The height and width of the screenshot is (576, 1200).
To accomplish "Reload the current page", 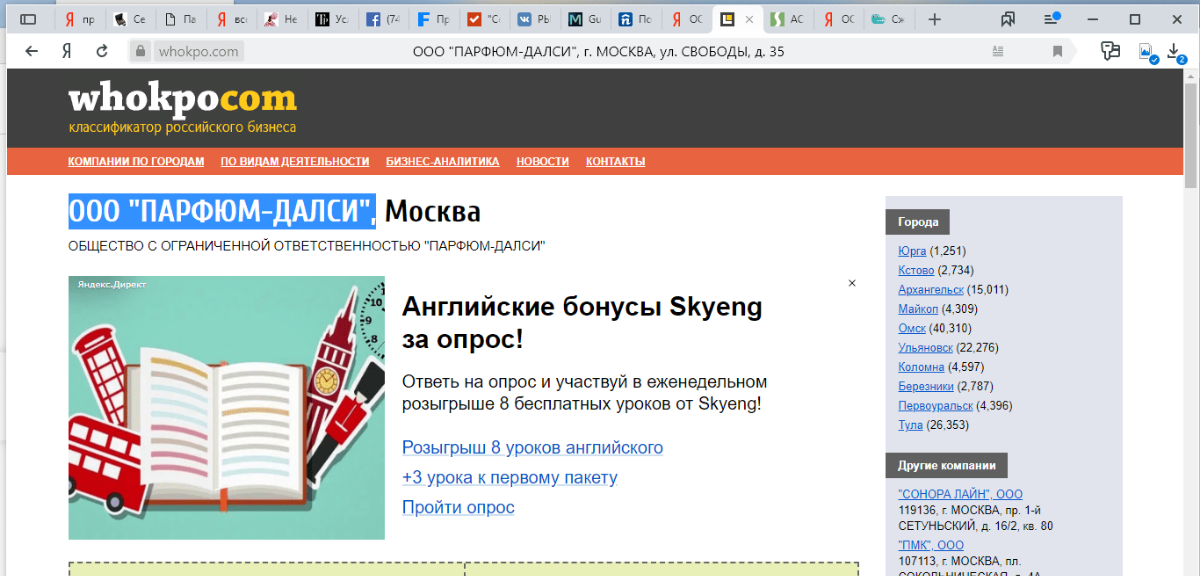I will [101, 51].
